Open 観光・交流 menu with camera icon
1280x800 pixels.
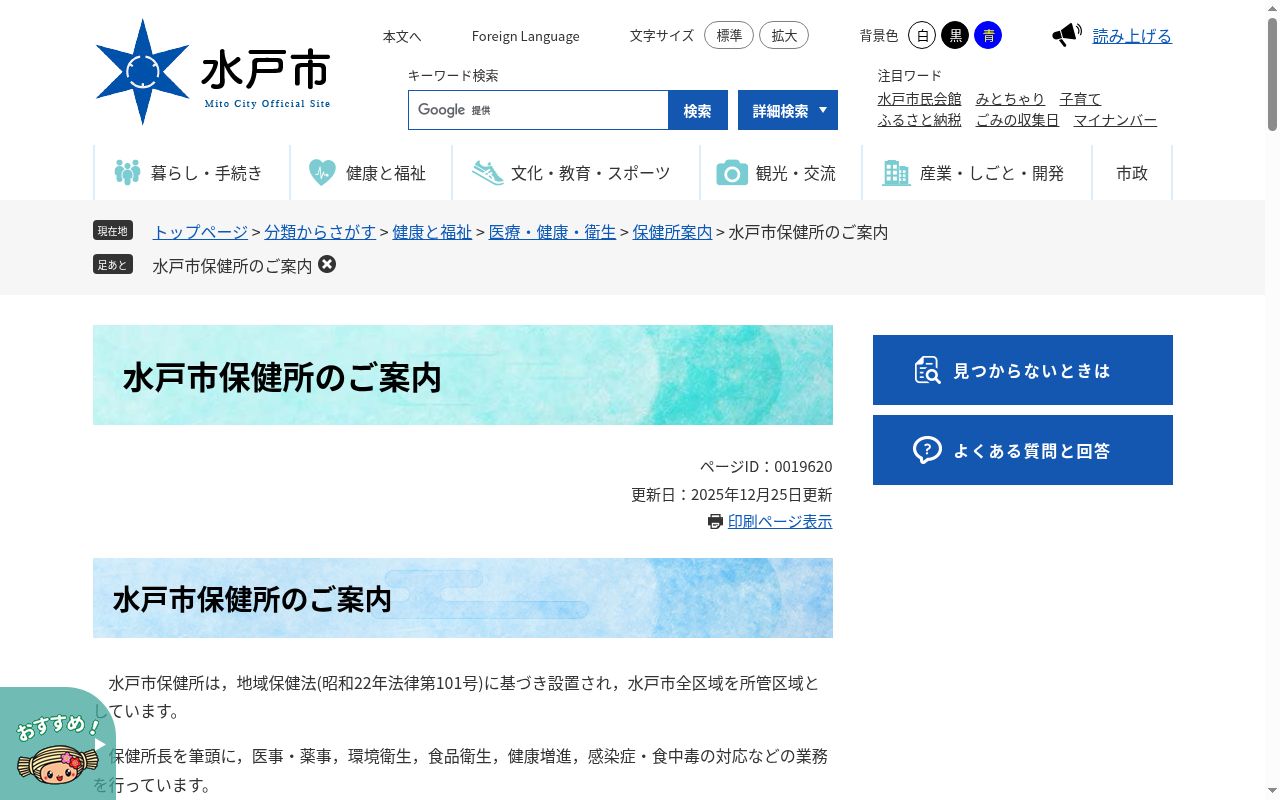(x=781, y=173)
